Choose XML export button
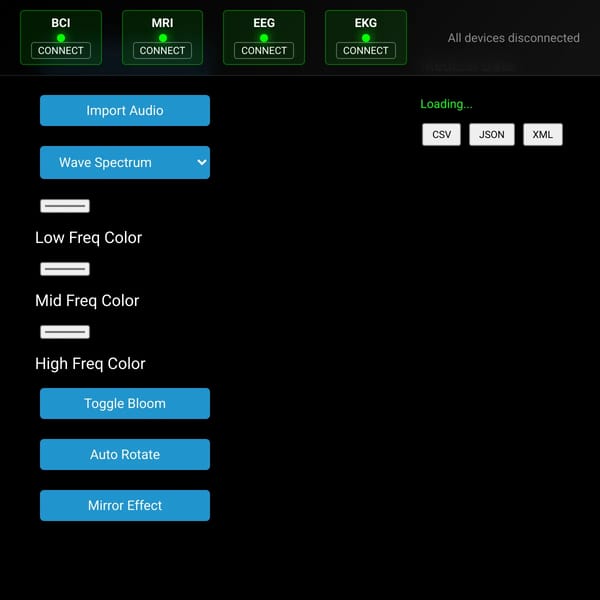 (543, 134)
